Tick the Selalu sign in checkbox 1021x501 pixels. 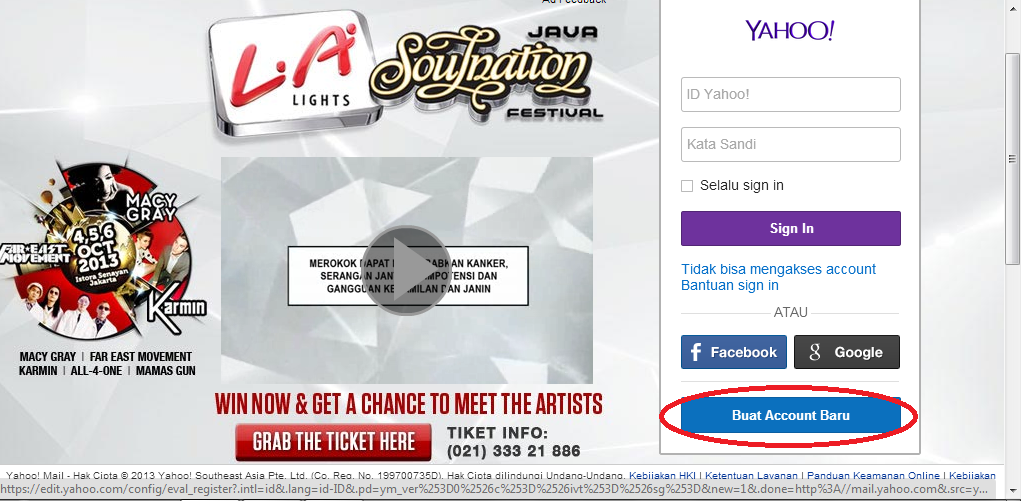coord(687,186)
